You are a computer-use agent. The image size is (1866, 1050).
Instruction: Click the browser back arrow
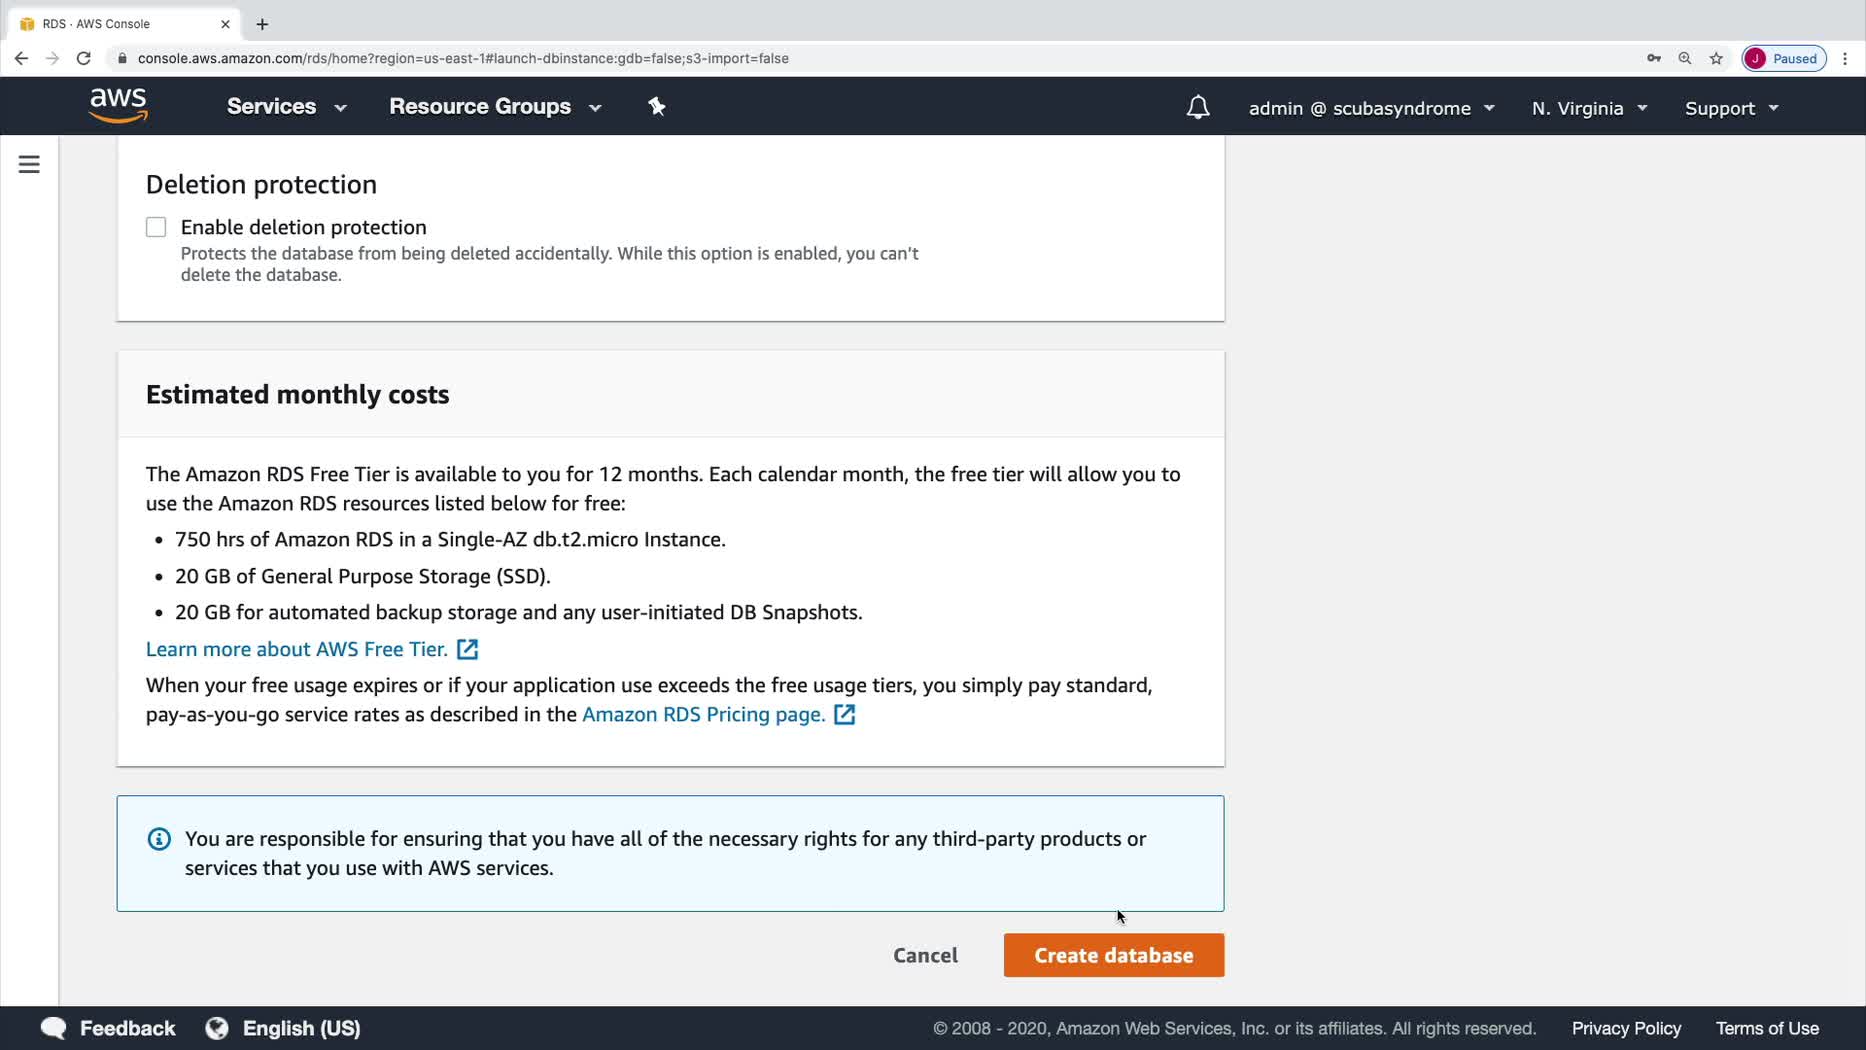click(x=21, y=58)
